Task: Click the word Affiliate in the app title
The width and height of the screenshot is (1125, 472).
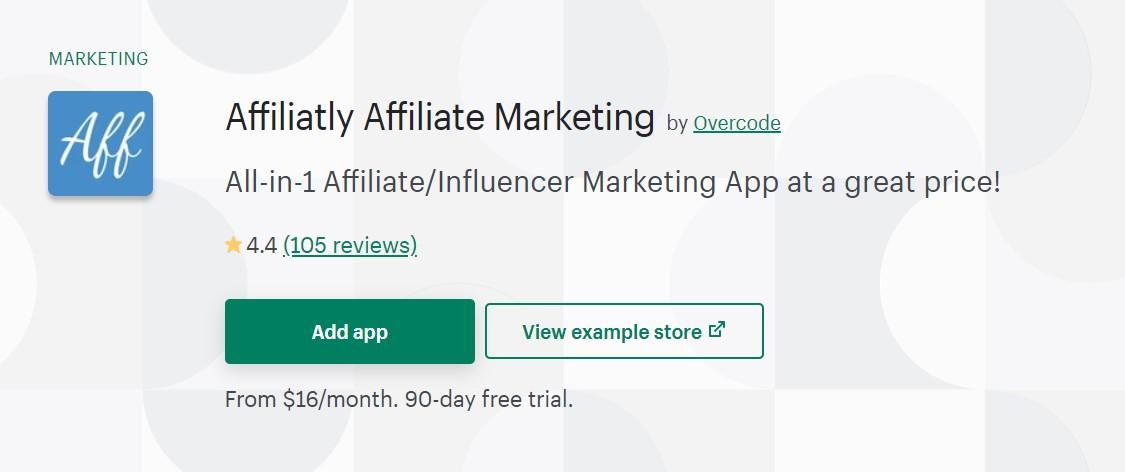Action: 424,117
